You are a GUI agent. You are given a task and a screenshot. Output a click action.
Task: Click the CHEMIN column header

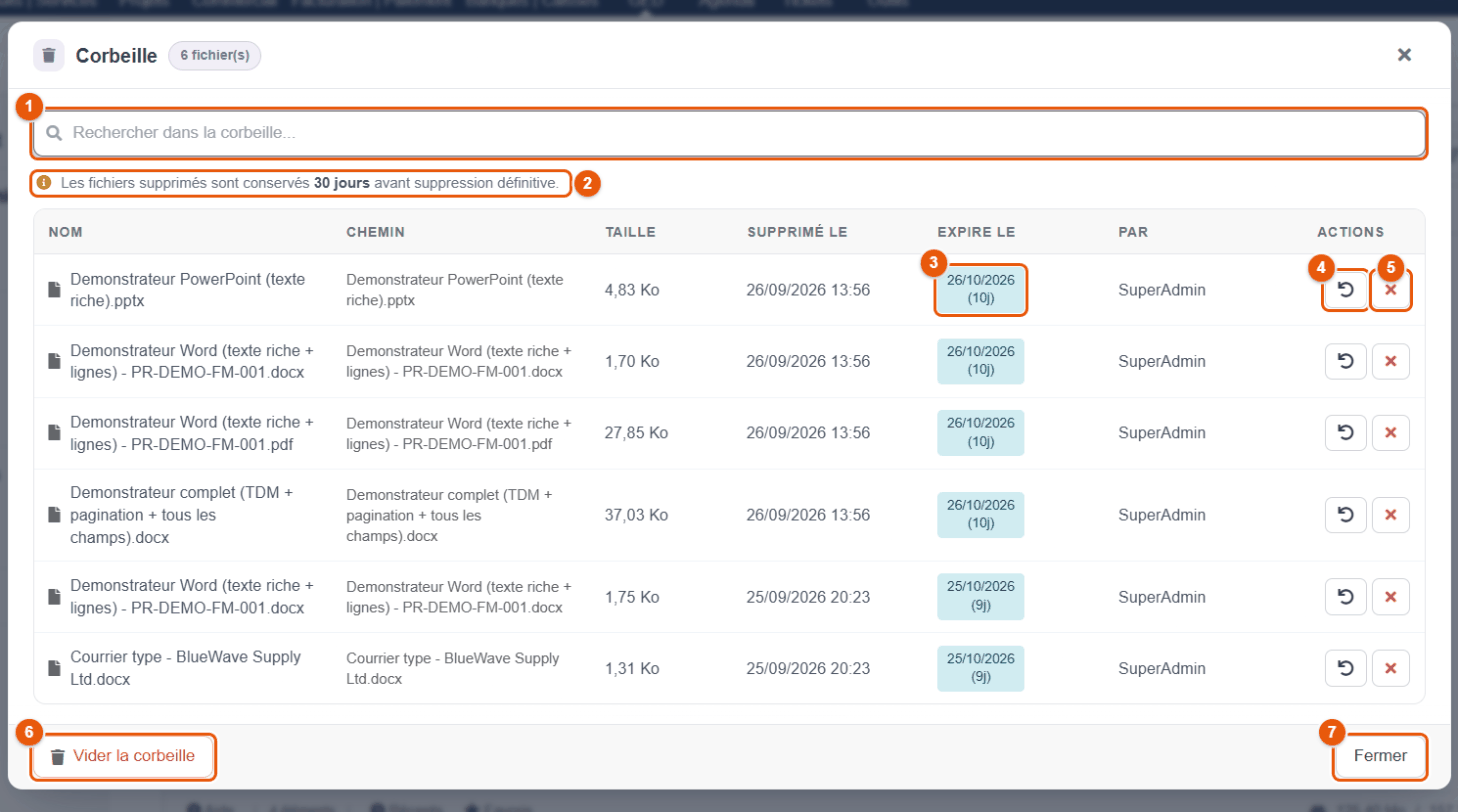tap(375, 232)
